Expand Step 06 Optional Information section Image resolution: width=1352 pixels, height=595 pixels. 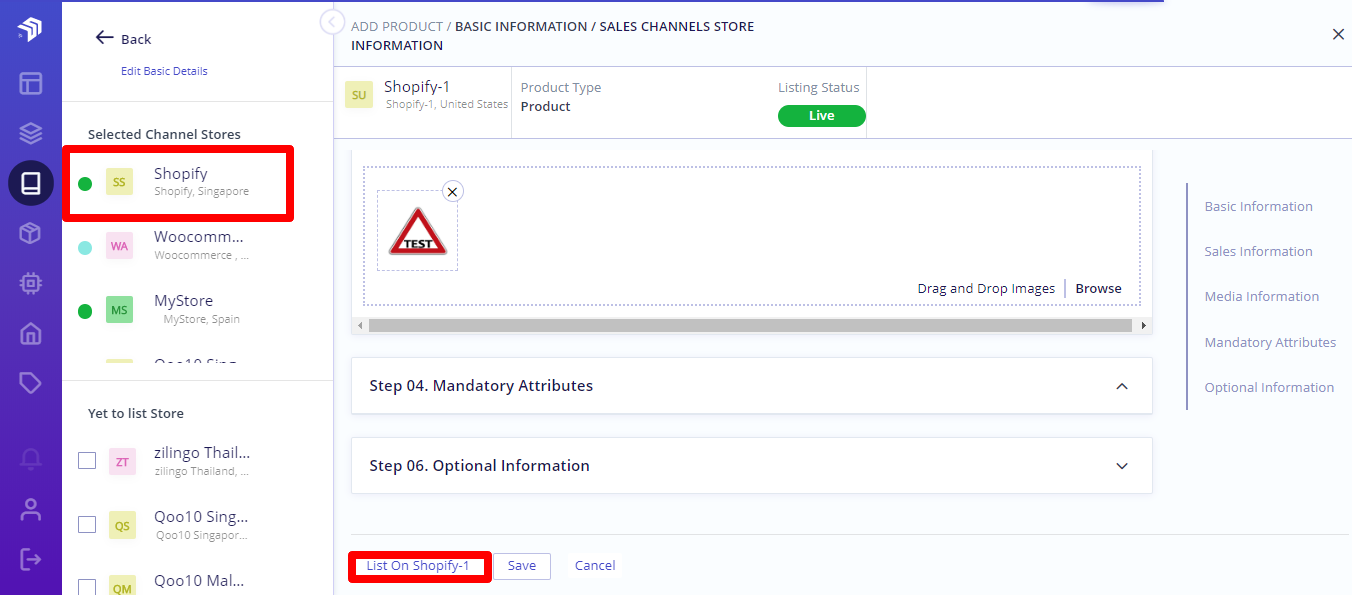click(1122, 466)
